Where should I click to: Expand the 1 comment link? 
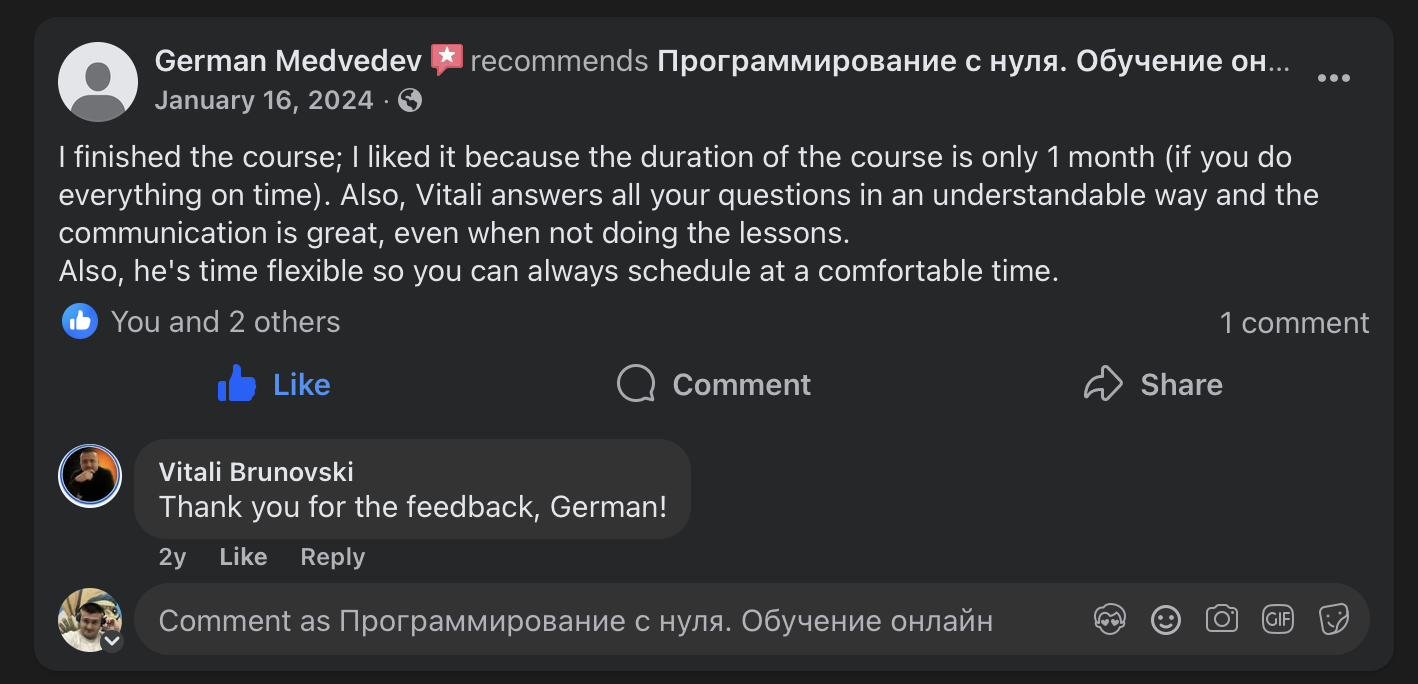[1294, 323]
